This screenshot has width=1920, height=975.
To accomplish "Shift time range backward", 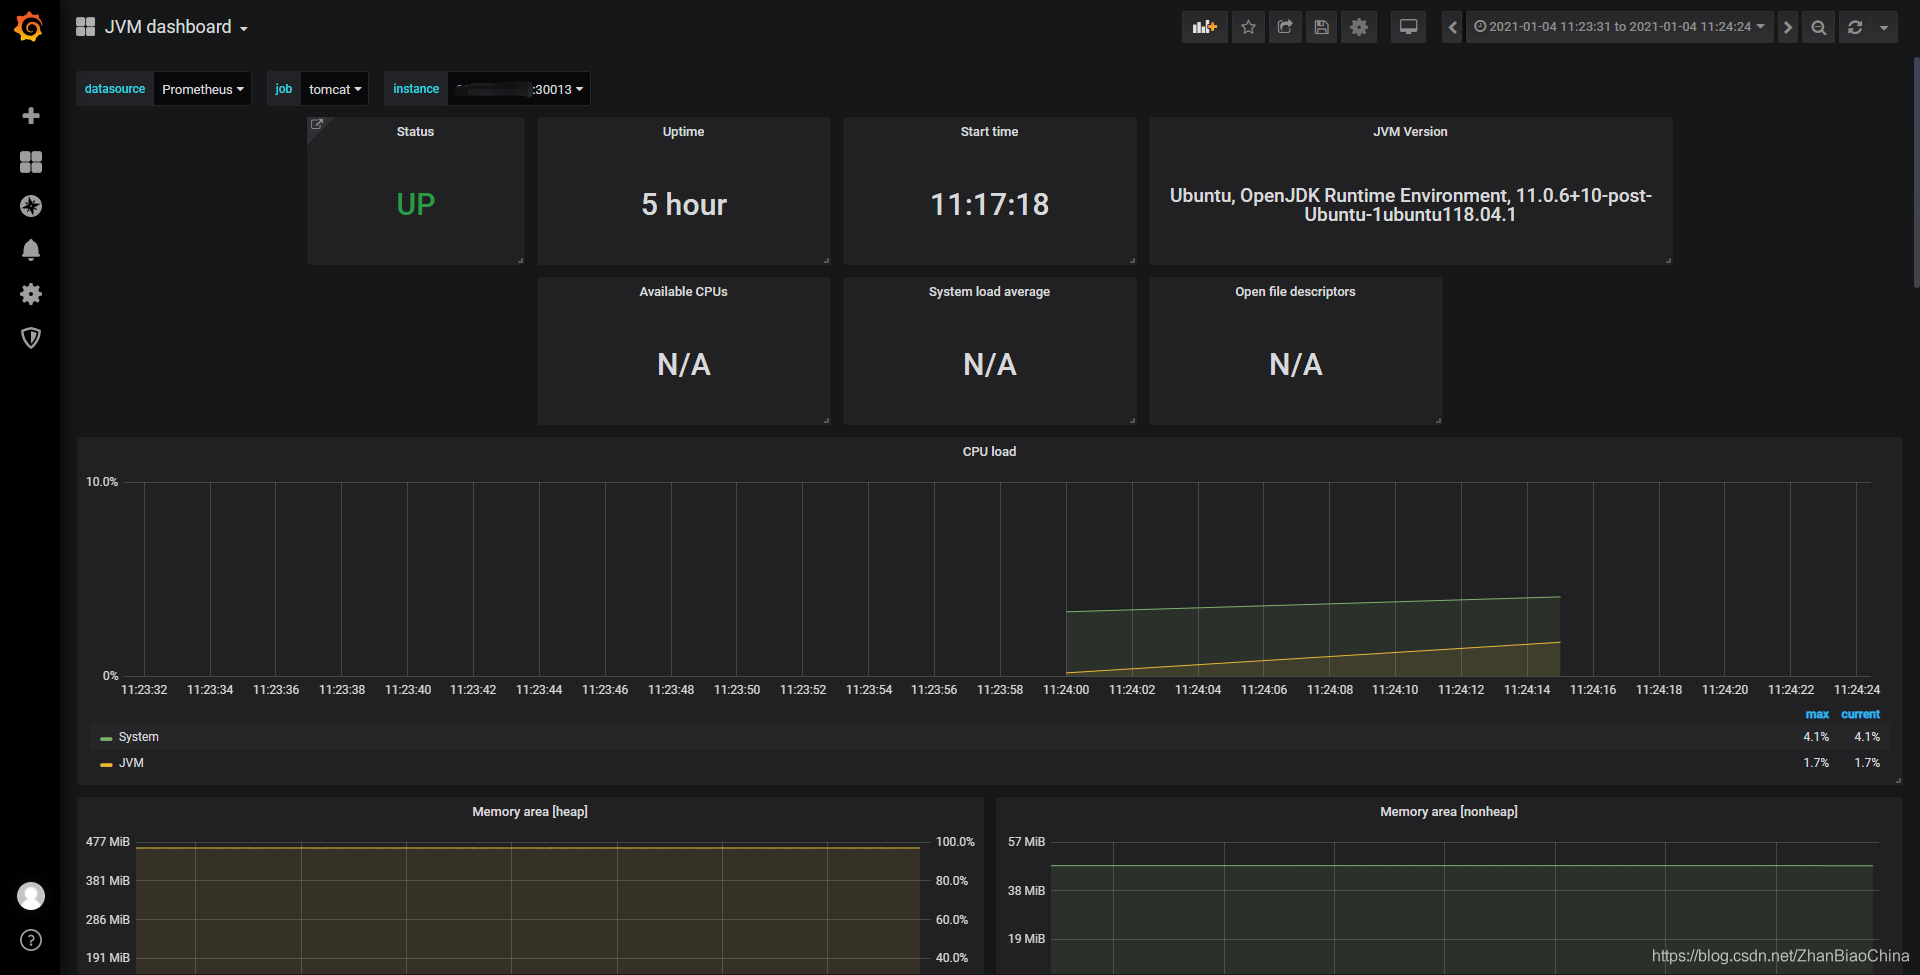I will [x=1453, y=27].
